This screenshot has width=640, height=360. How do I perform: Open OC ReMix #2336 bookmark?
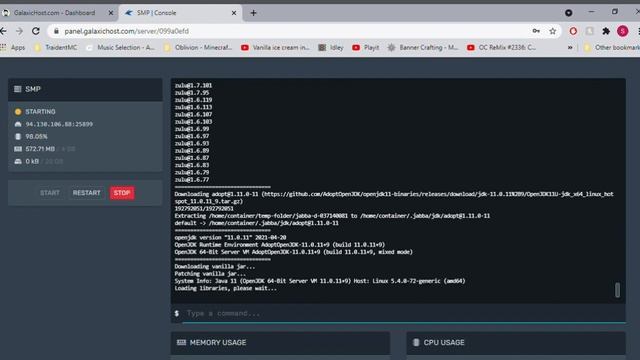[502, 47]
